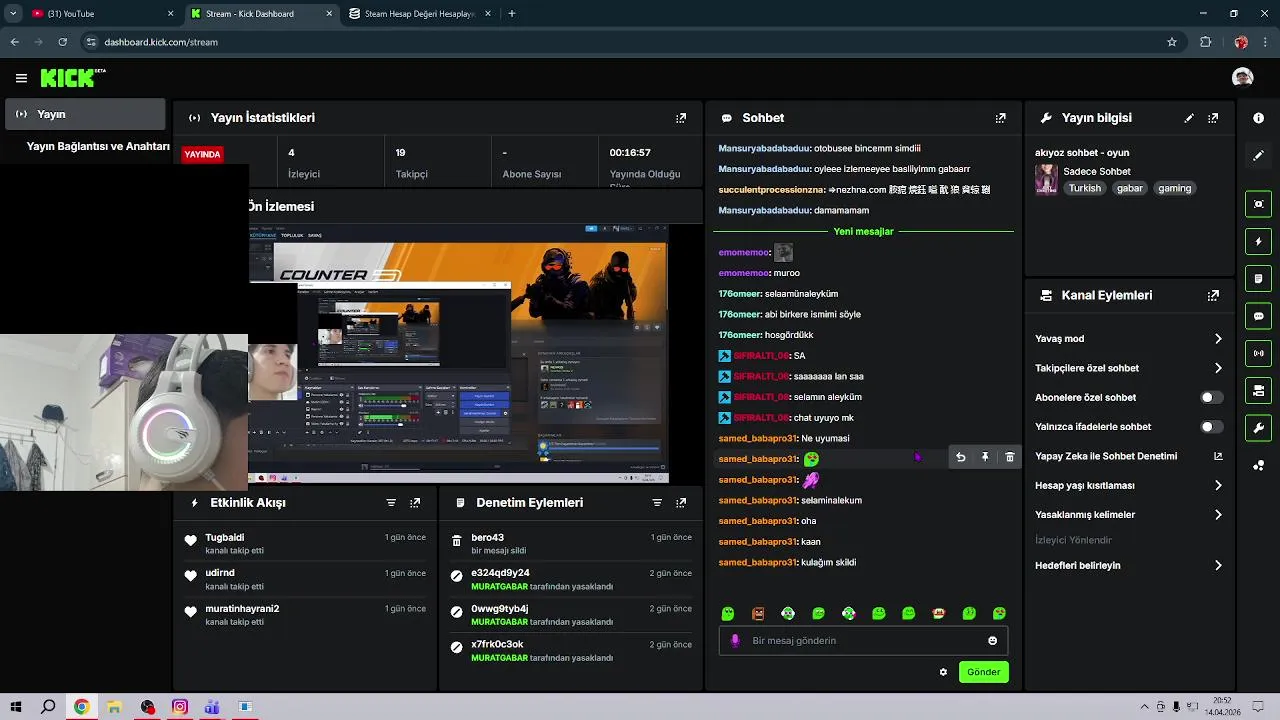
Task: Expand Hedefleri belirleyin option
Action: pyautogui.click(x=1128, y=565)
